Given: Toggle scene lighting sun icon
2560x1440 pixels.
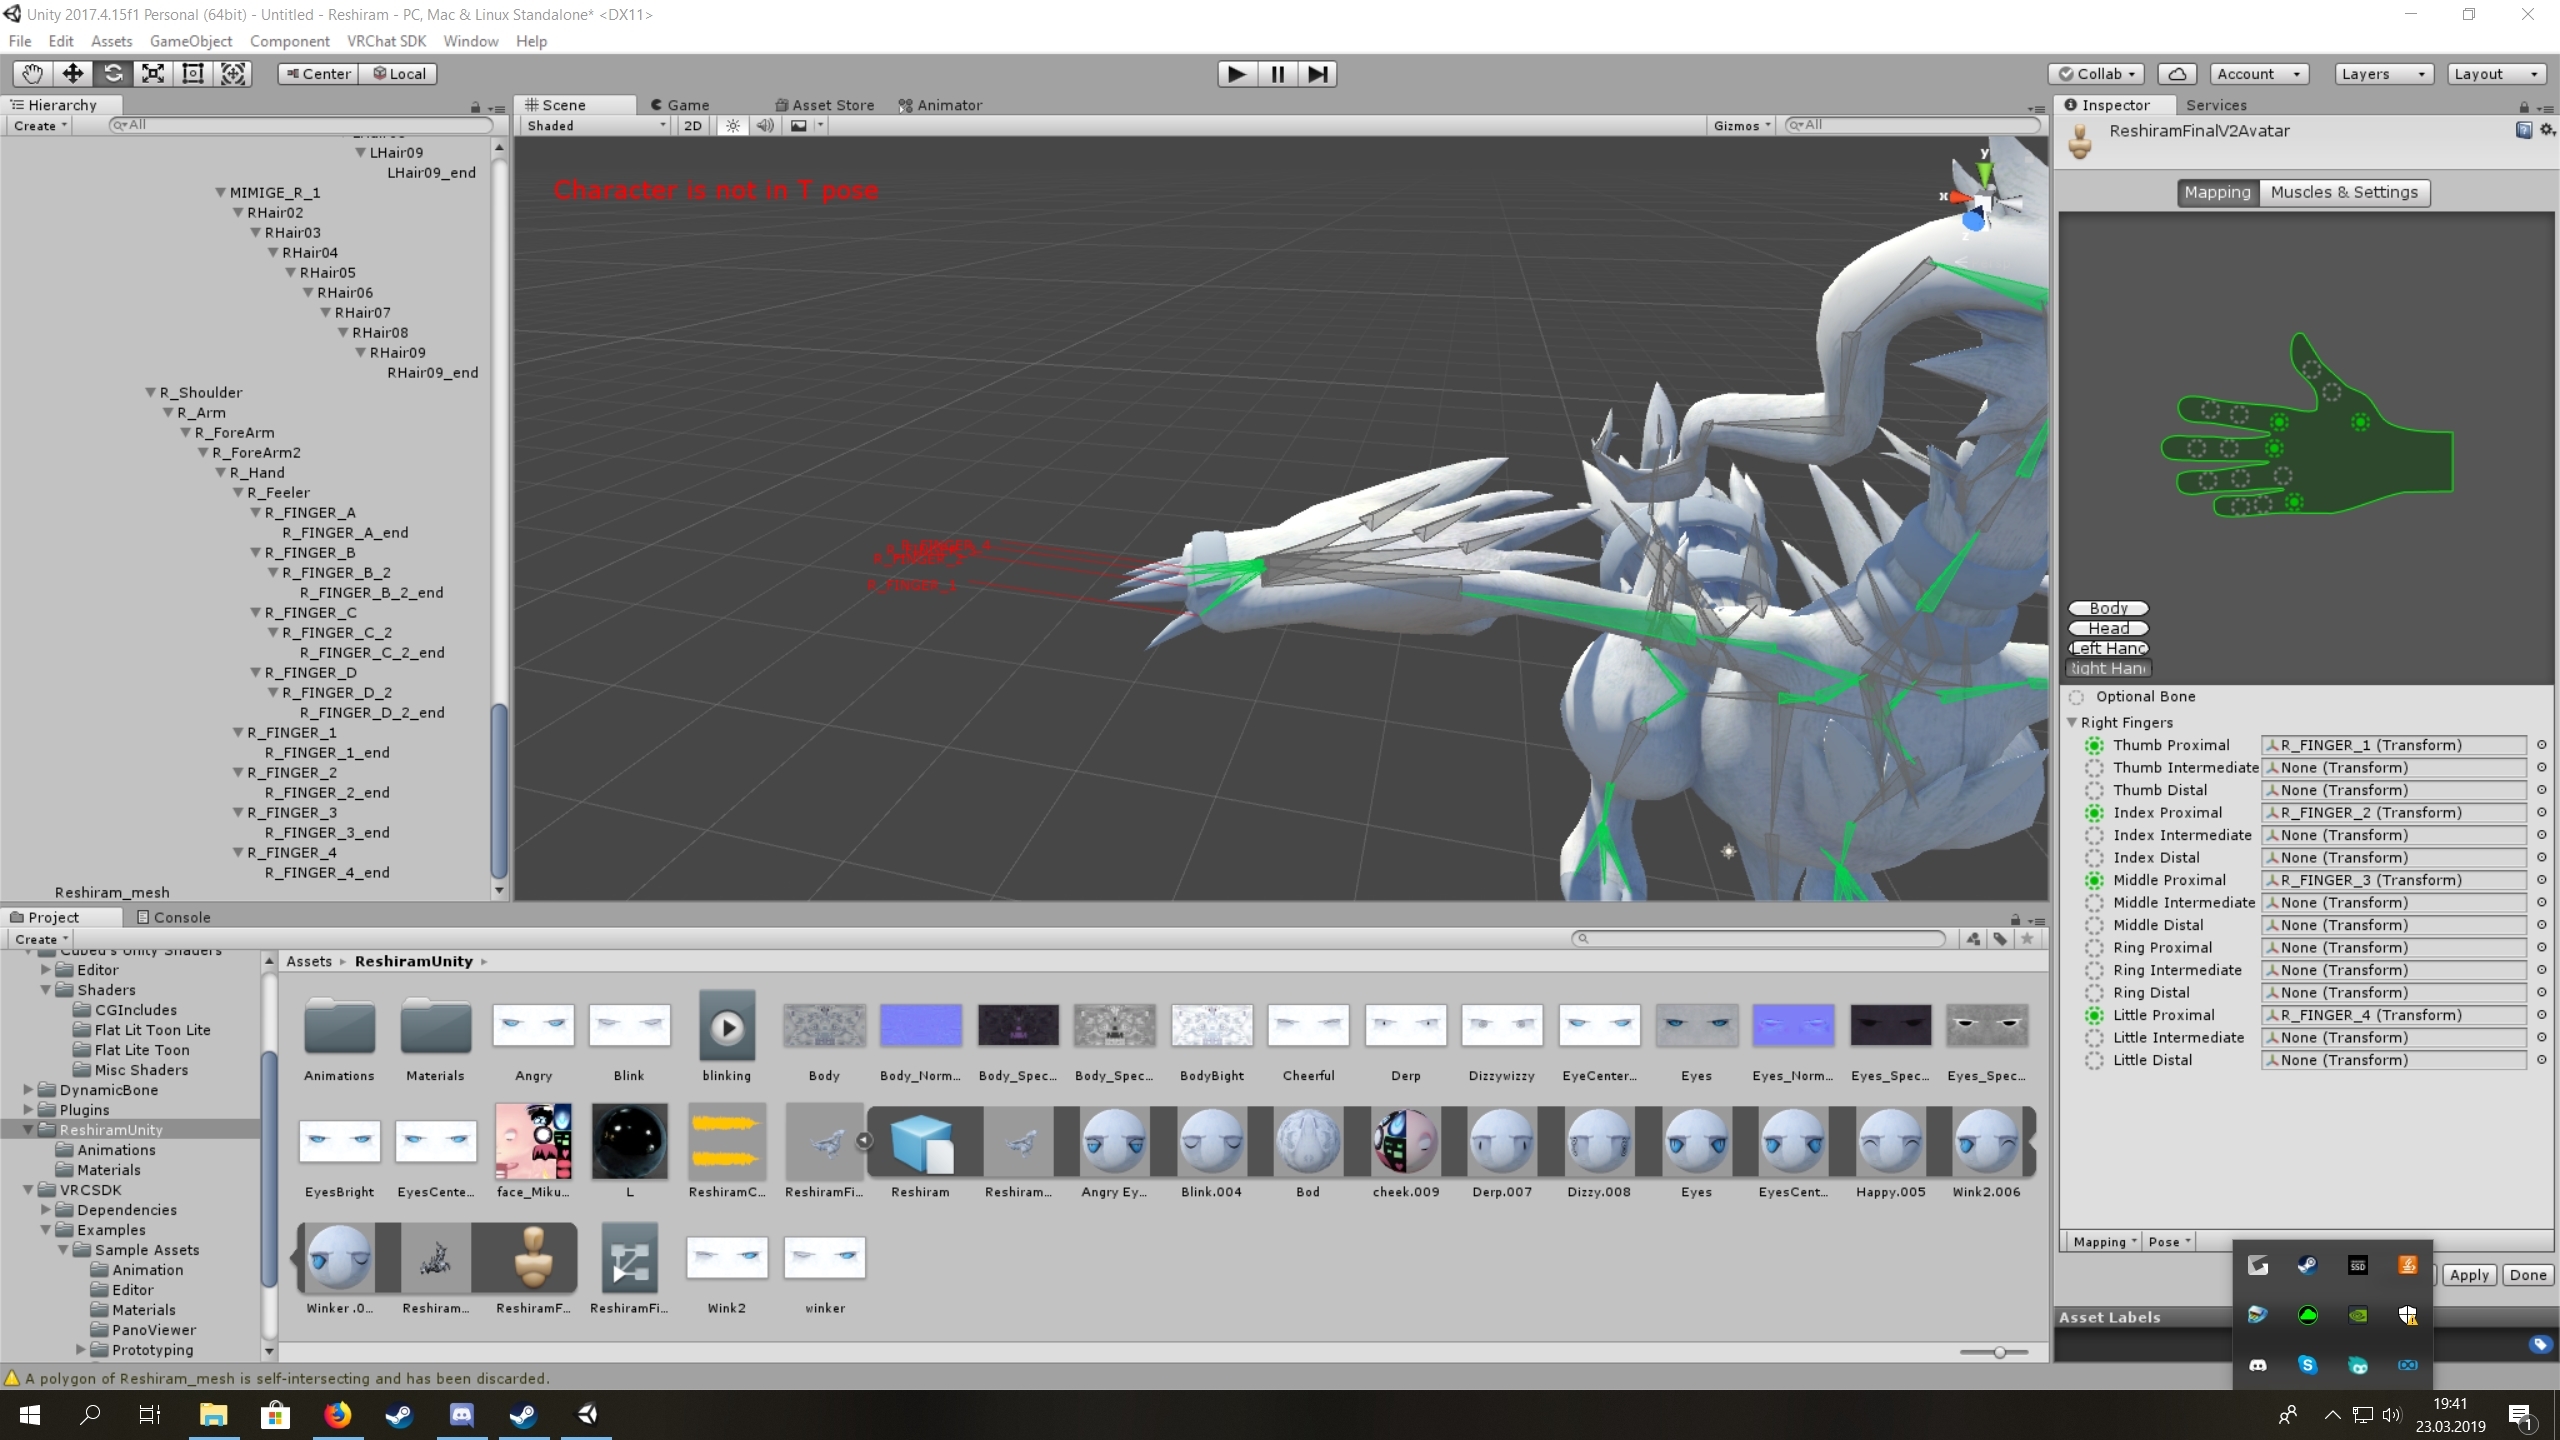Looking at the screenshot, I should pyautogui.click(x=733, y=125).
